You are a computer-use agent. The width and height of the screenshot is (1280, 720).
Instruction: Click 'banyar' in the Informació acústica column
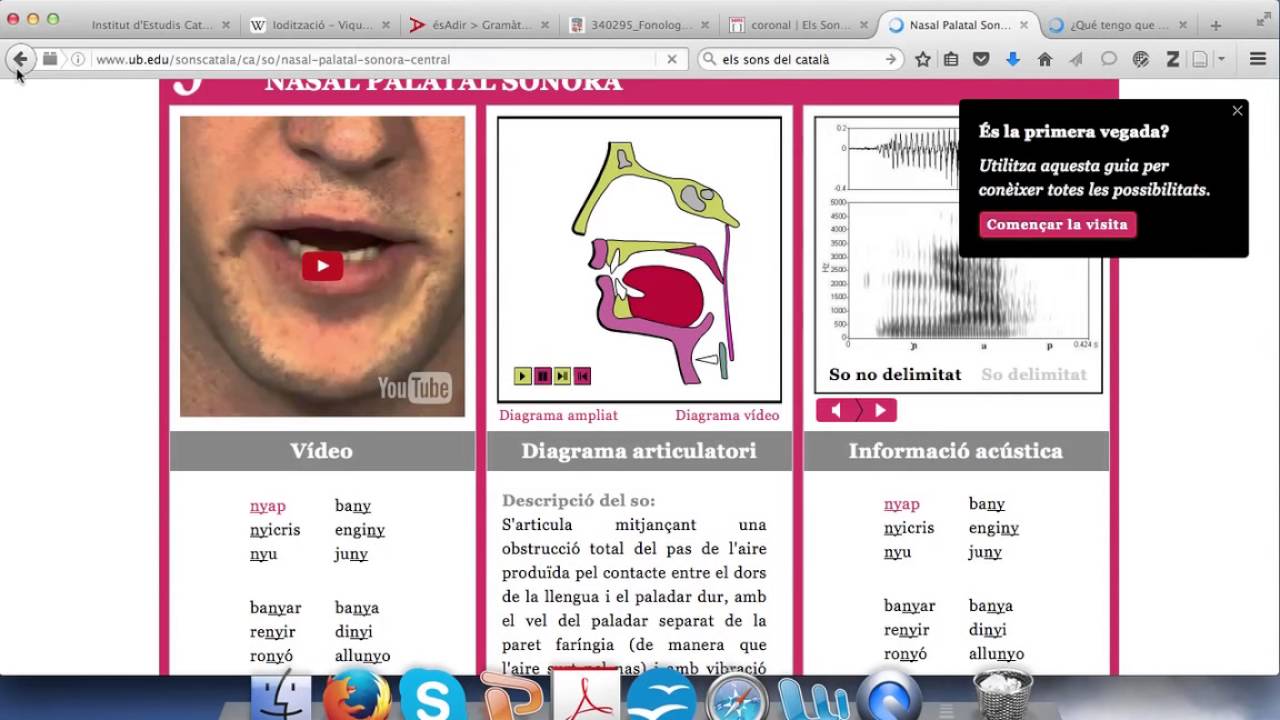910,605
